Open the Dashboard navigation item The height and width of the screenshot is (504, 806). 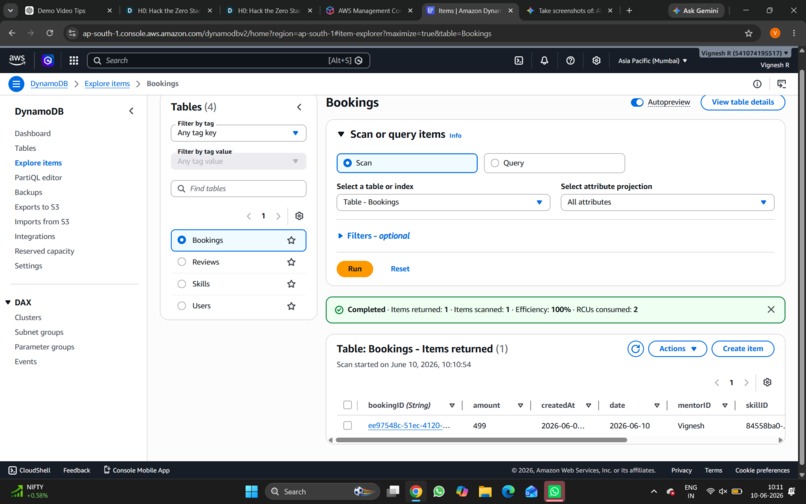[33, 134]
